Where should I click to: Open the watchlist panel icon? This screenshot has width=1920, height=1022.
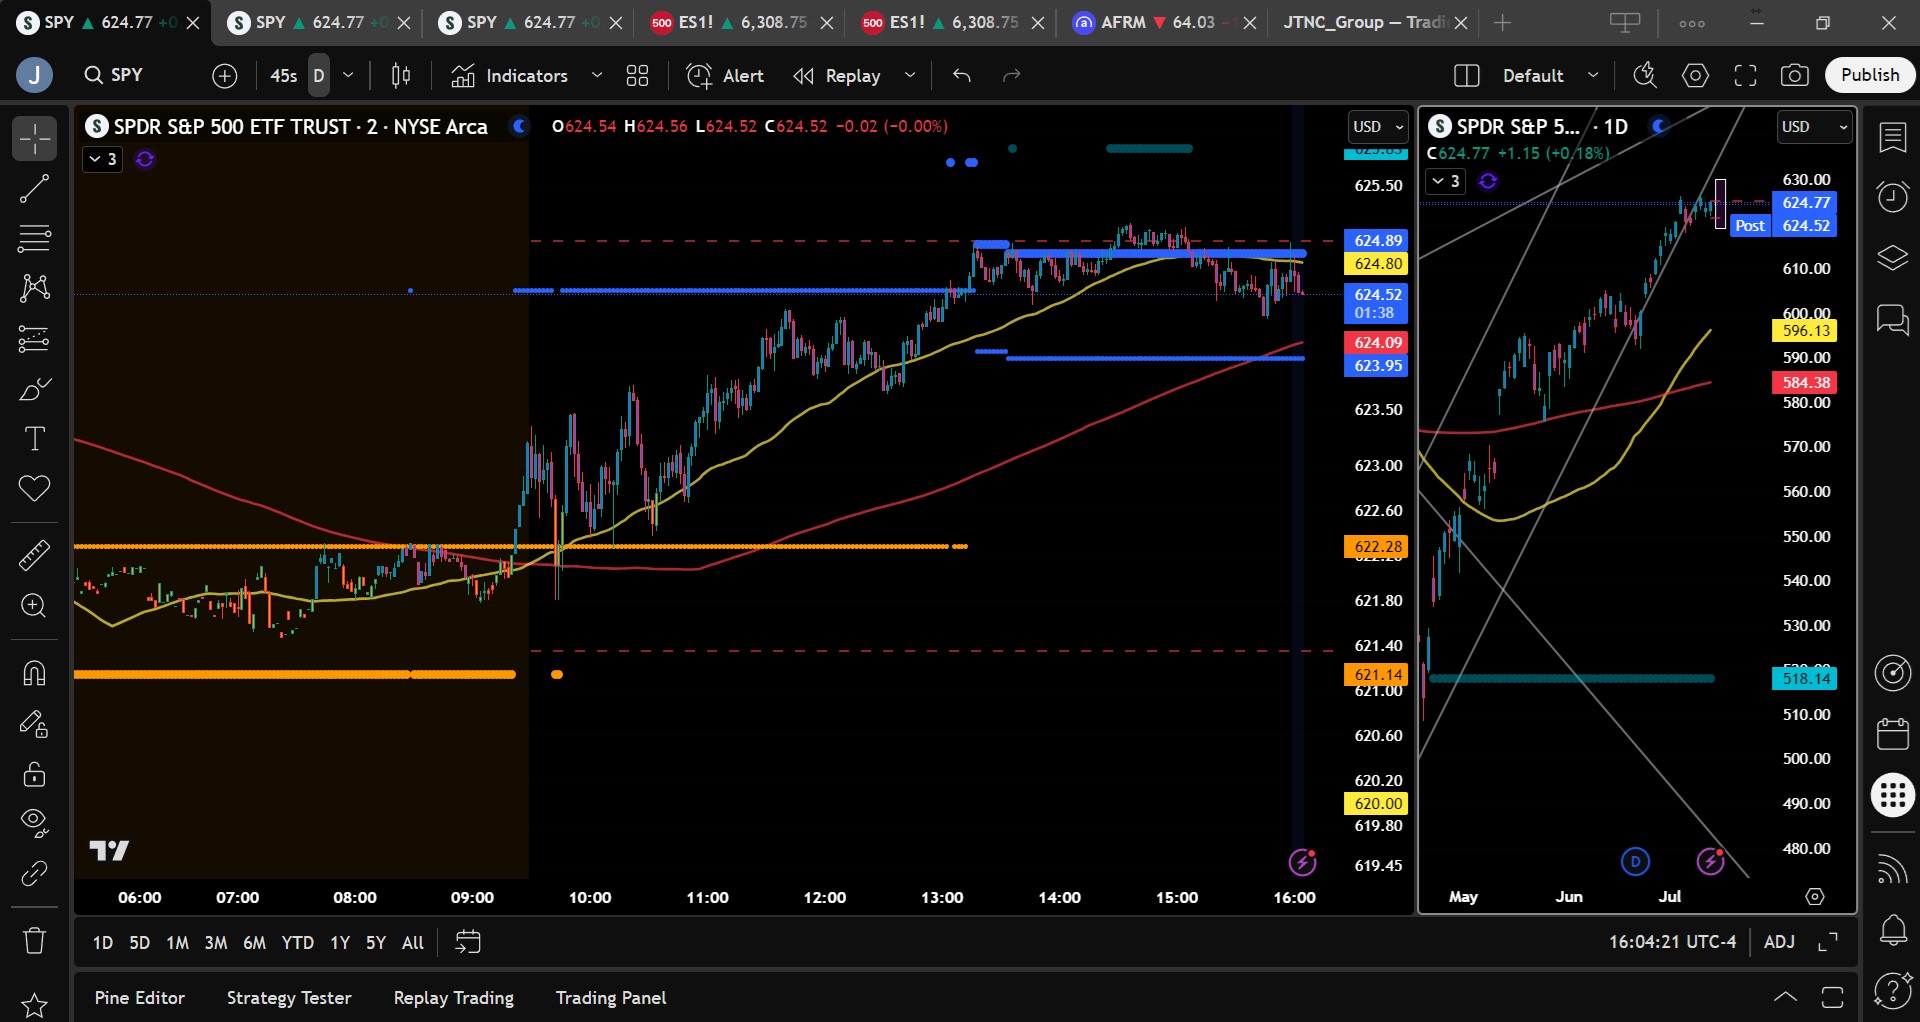pyautogui.click(x=1893, y=138)
